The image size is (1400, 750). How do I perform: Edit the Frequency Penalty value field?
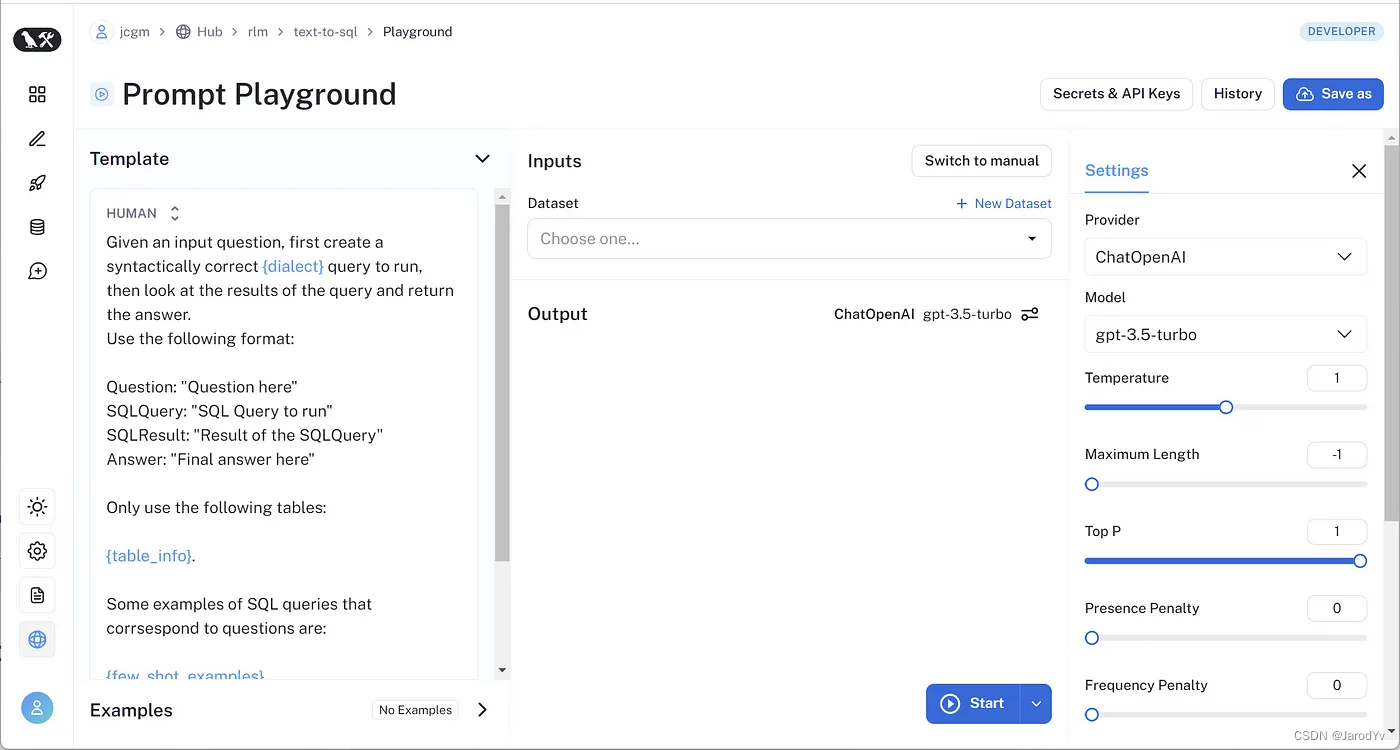[x=1337, y=686]
